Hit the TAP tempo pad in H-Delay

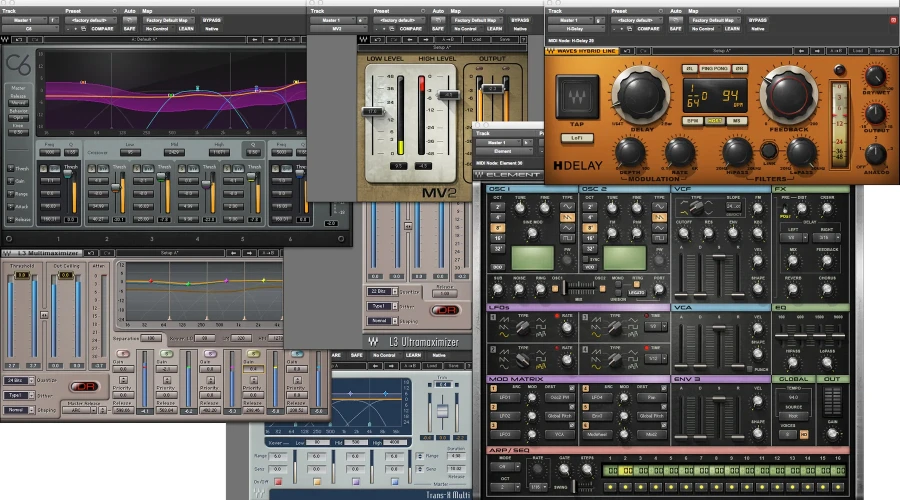(x=577, y=96)
